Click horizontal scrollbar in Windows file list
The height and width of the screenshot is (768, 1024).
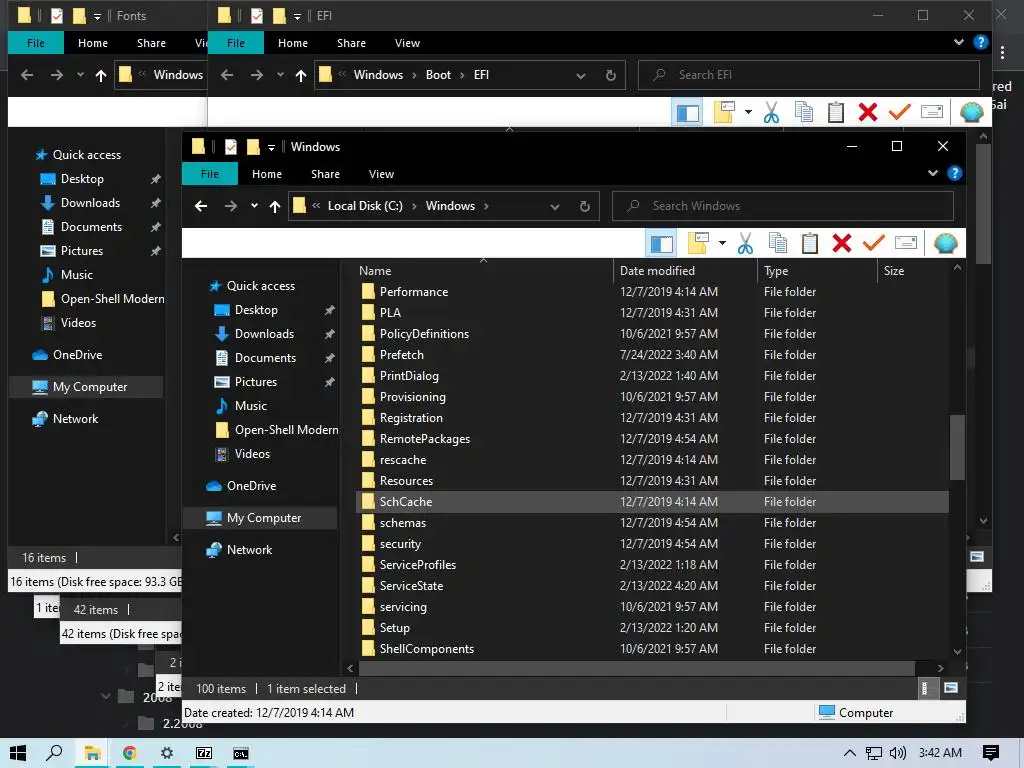click(637, 668)
